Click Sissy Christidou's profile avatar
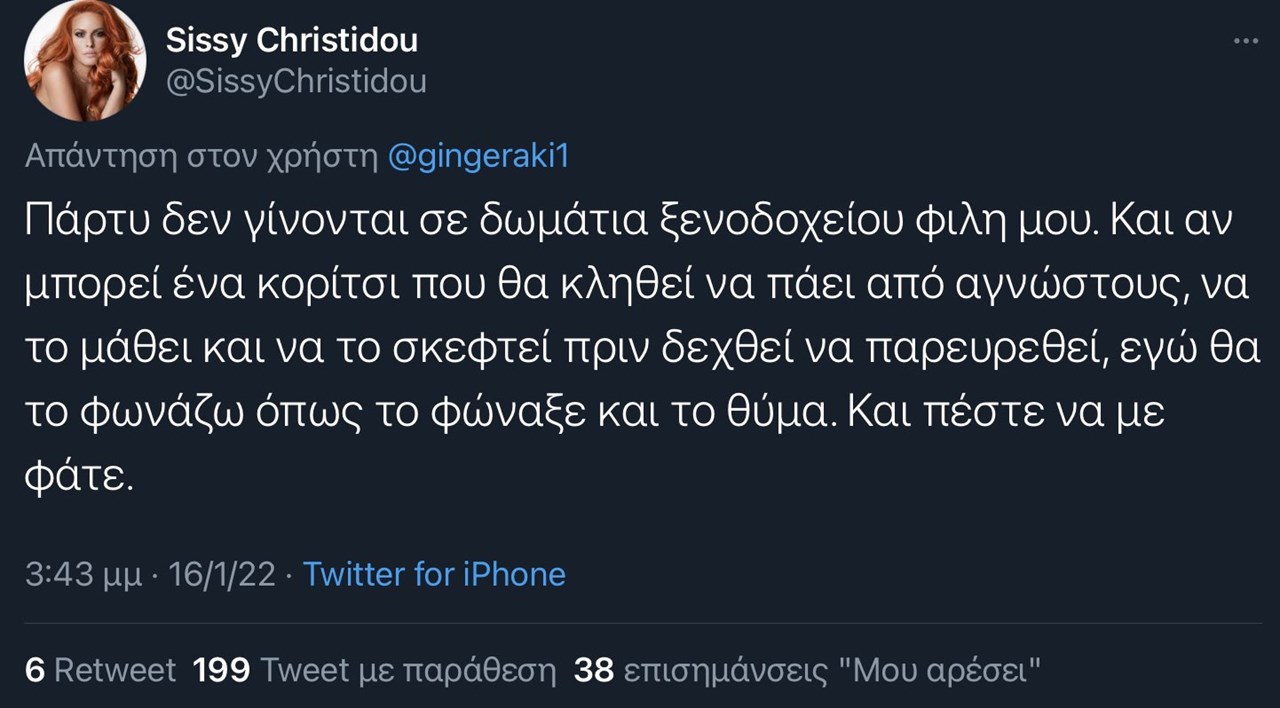The image size is (1280, 708). (85, 61)
